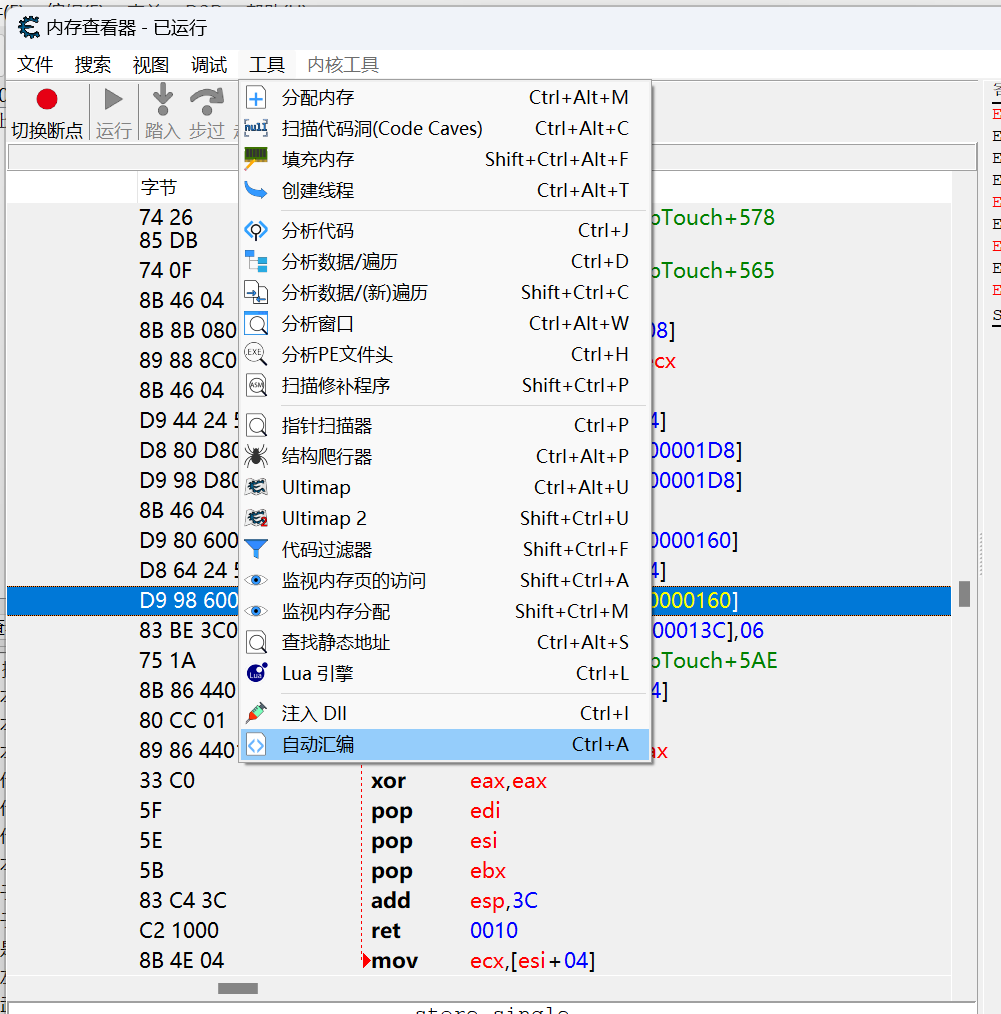Open the 视图 menu
1001x1014 pixels.
tap(151, 65)
